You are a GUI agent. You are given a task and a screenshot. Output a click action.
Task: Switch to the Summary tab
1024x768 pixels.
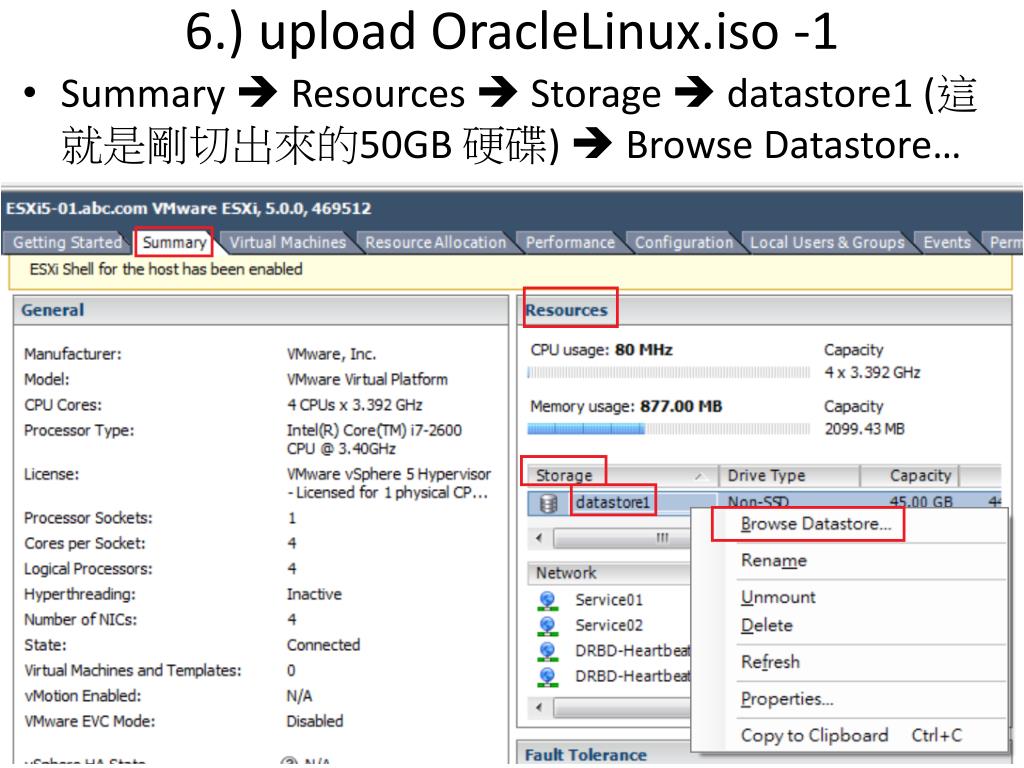(174, 242)
